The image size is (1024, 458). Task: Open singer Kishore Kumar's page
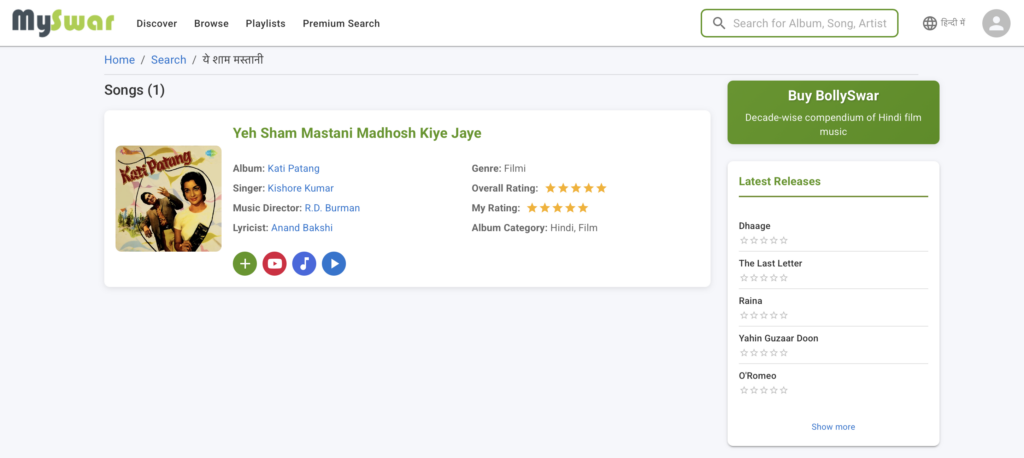(301, 188)
